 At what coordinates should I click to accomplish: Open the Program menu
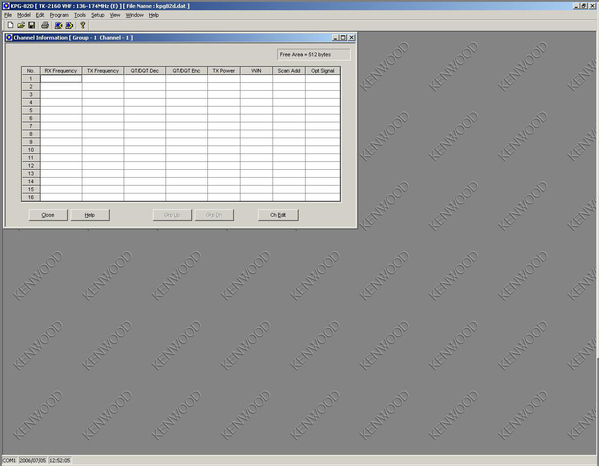pos(59,15)
